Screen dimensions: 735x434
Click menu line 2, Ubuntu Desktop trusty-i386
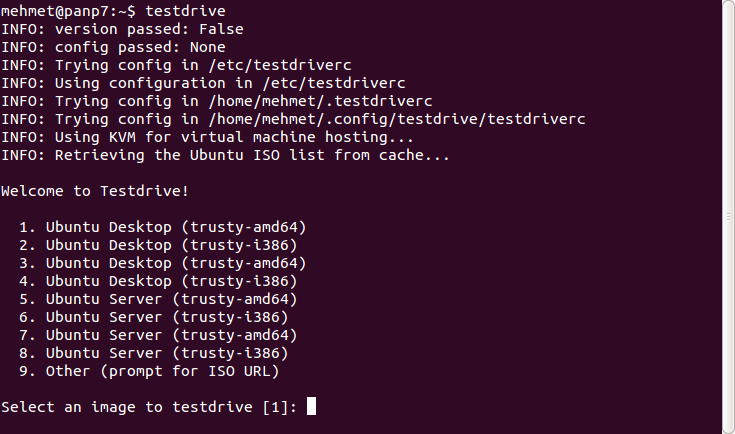click(158, 245)
